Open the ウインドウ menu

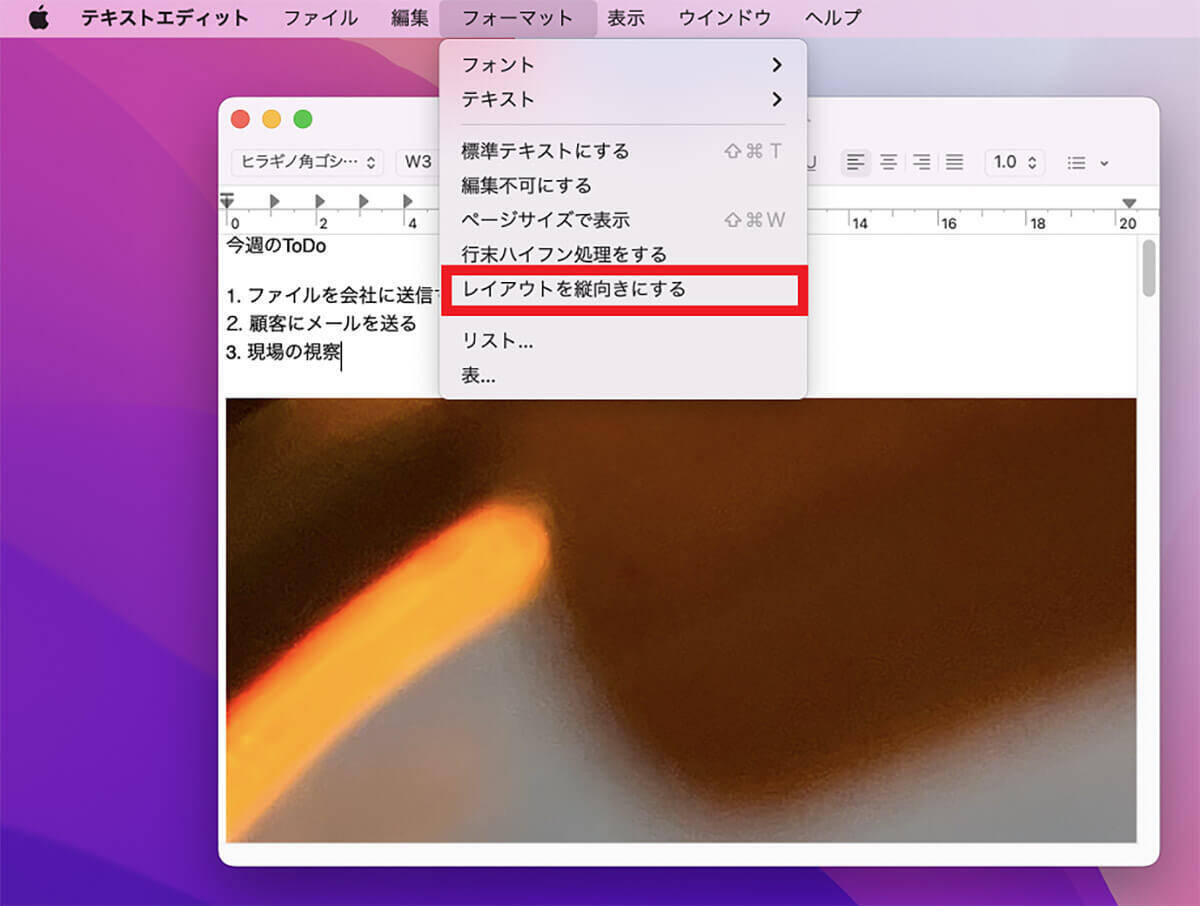725,18
